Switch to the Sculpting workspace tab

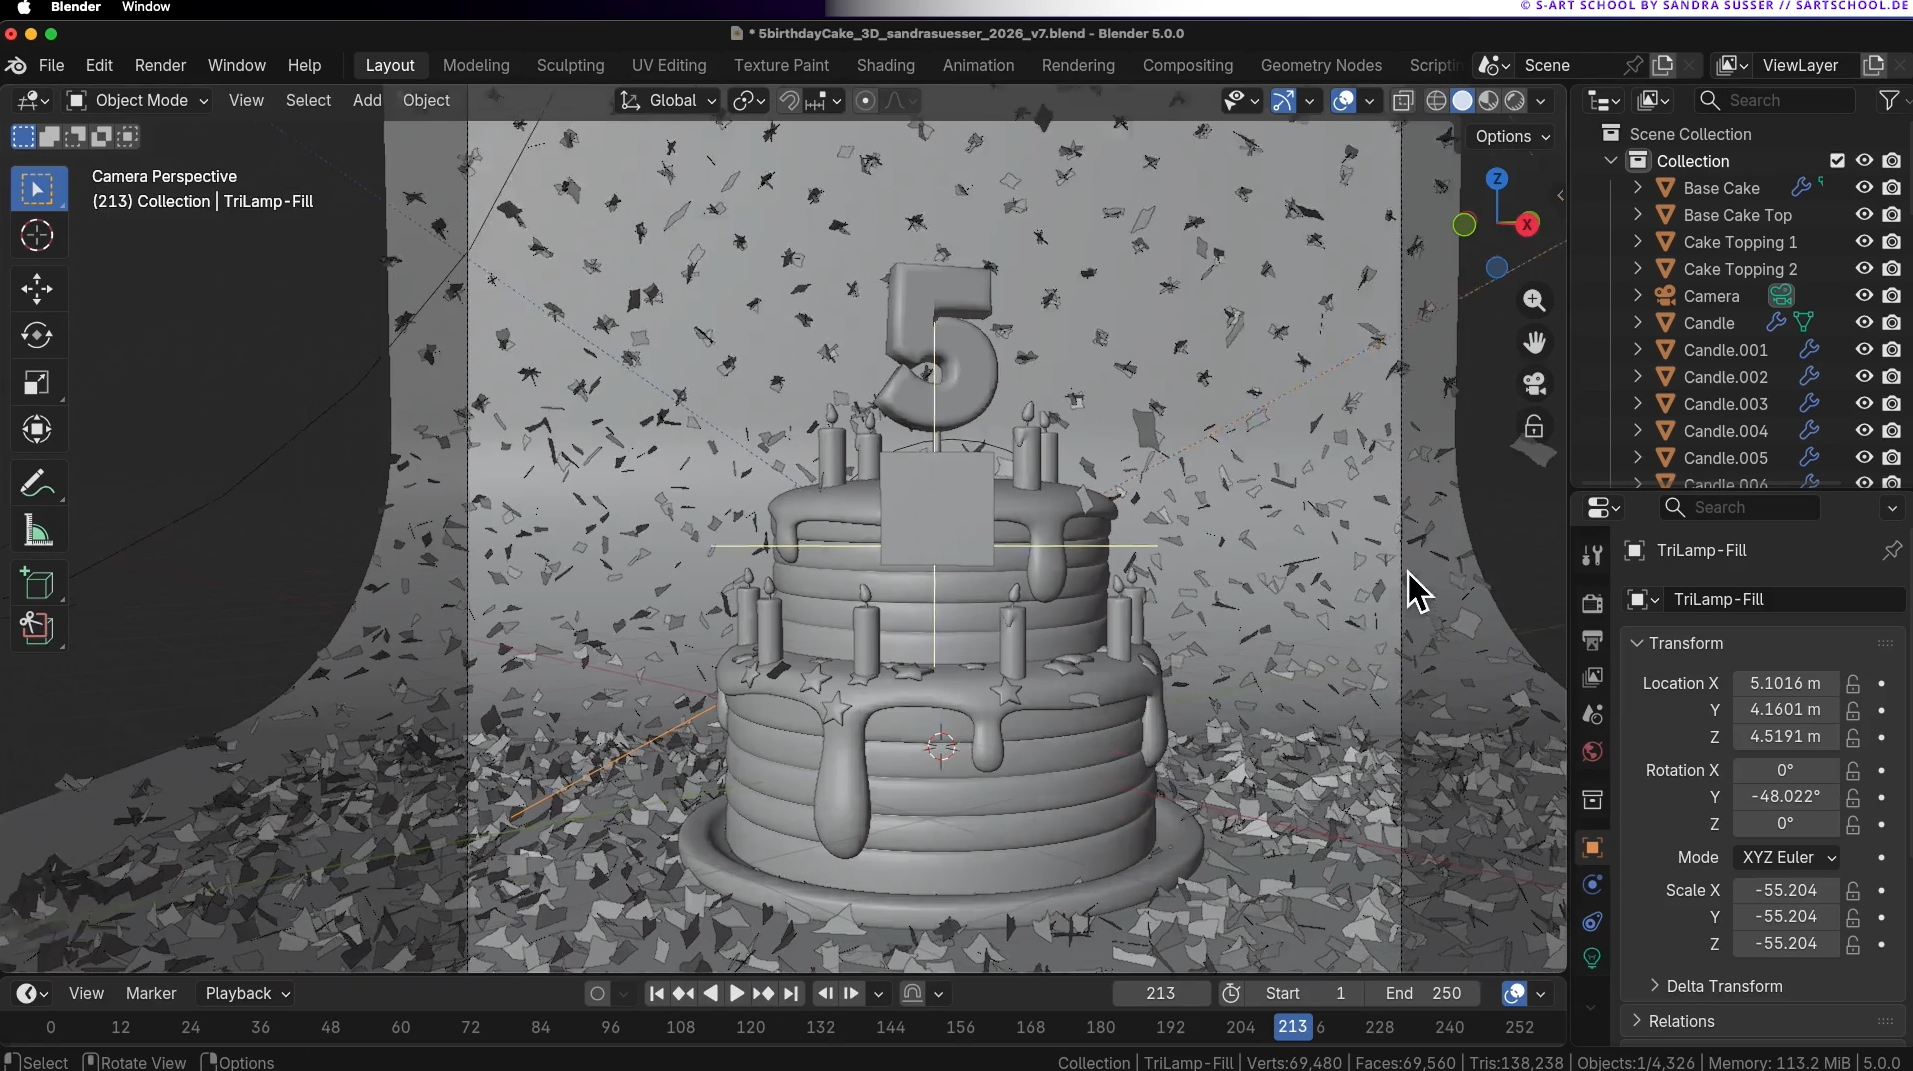(x=570, y=65)
